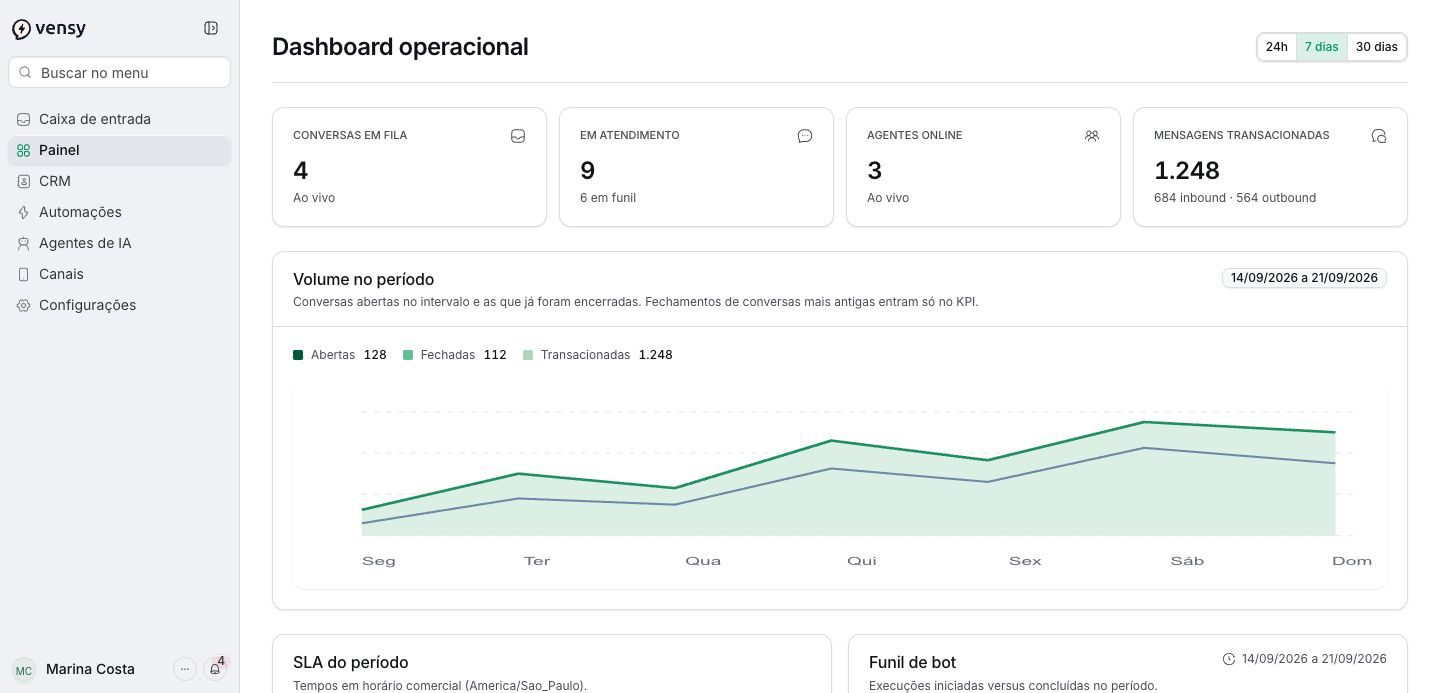Image resolution: width=1440 pixels, height=693 pixels.
Task: Click the Vensy lightning logo icon
Action: coord(21,29)
